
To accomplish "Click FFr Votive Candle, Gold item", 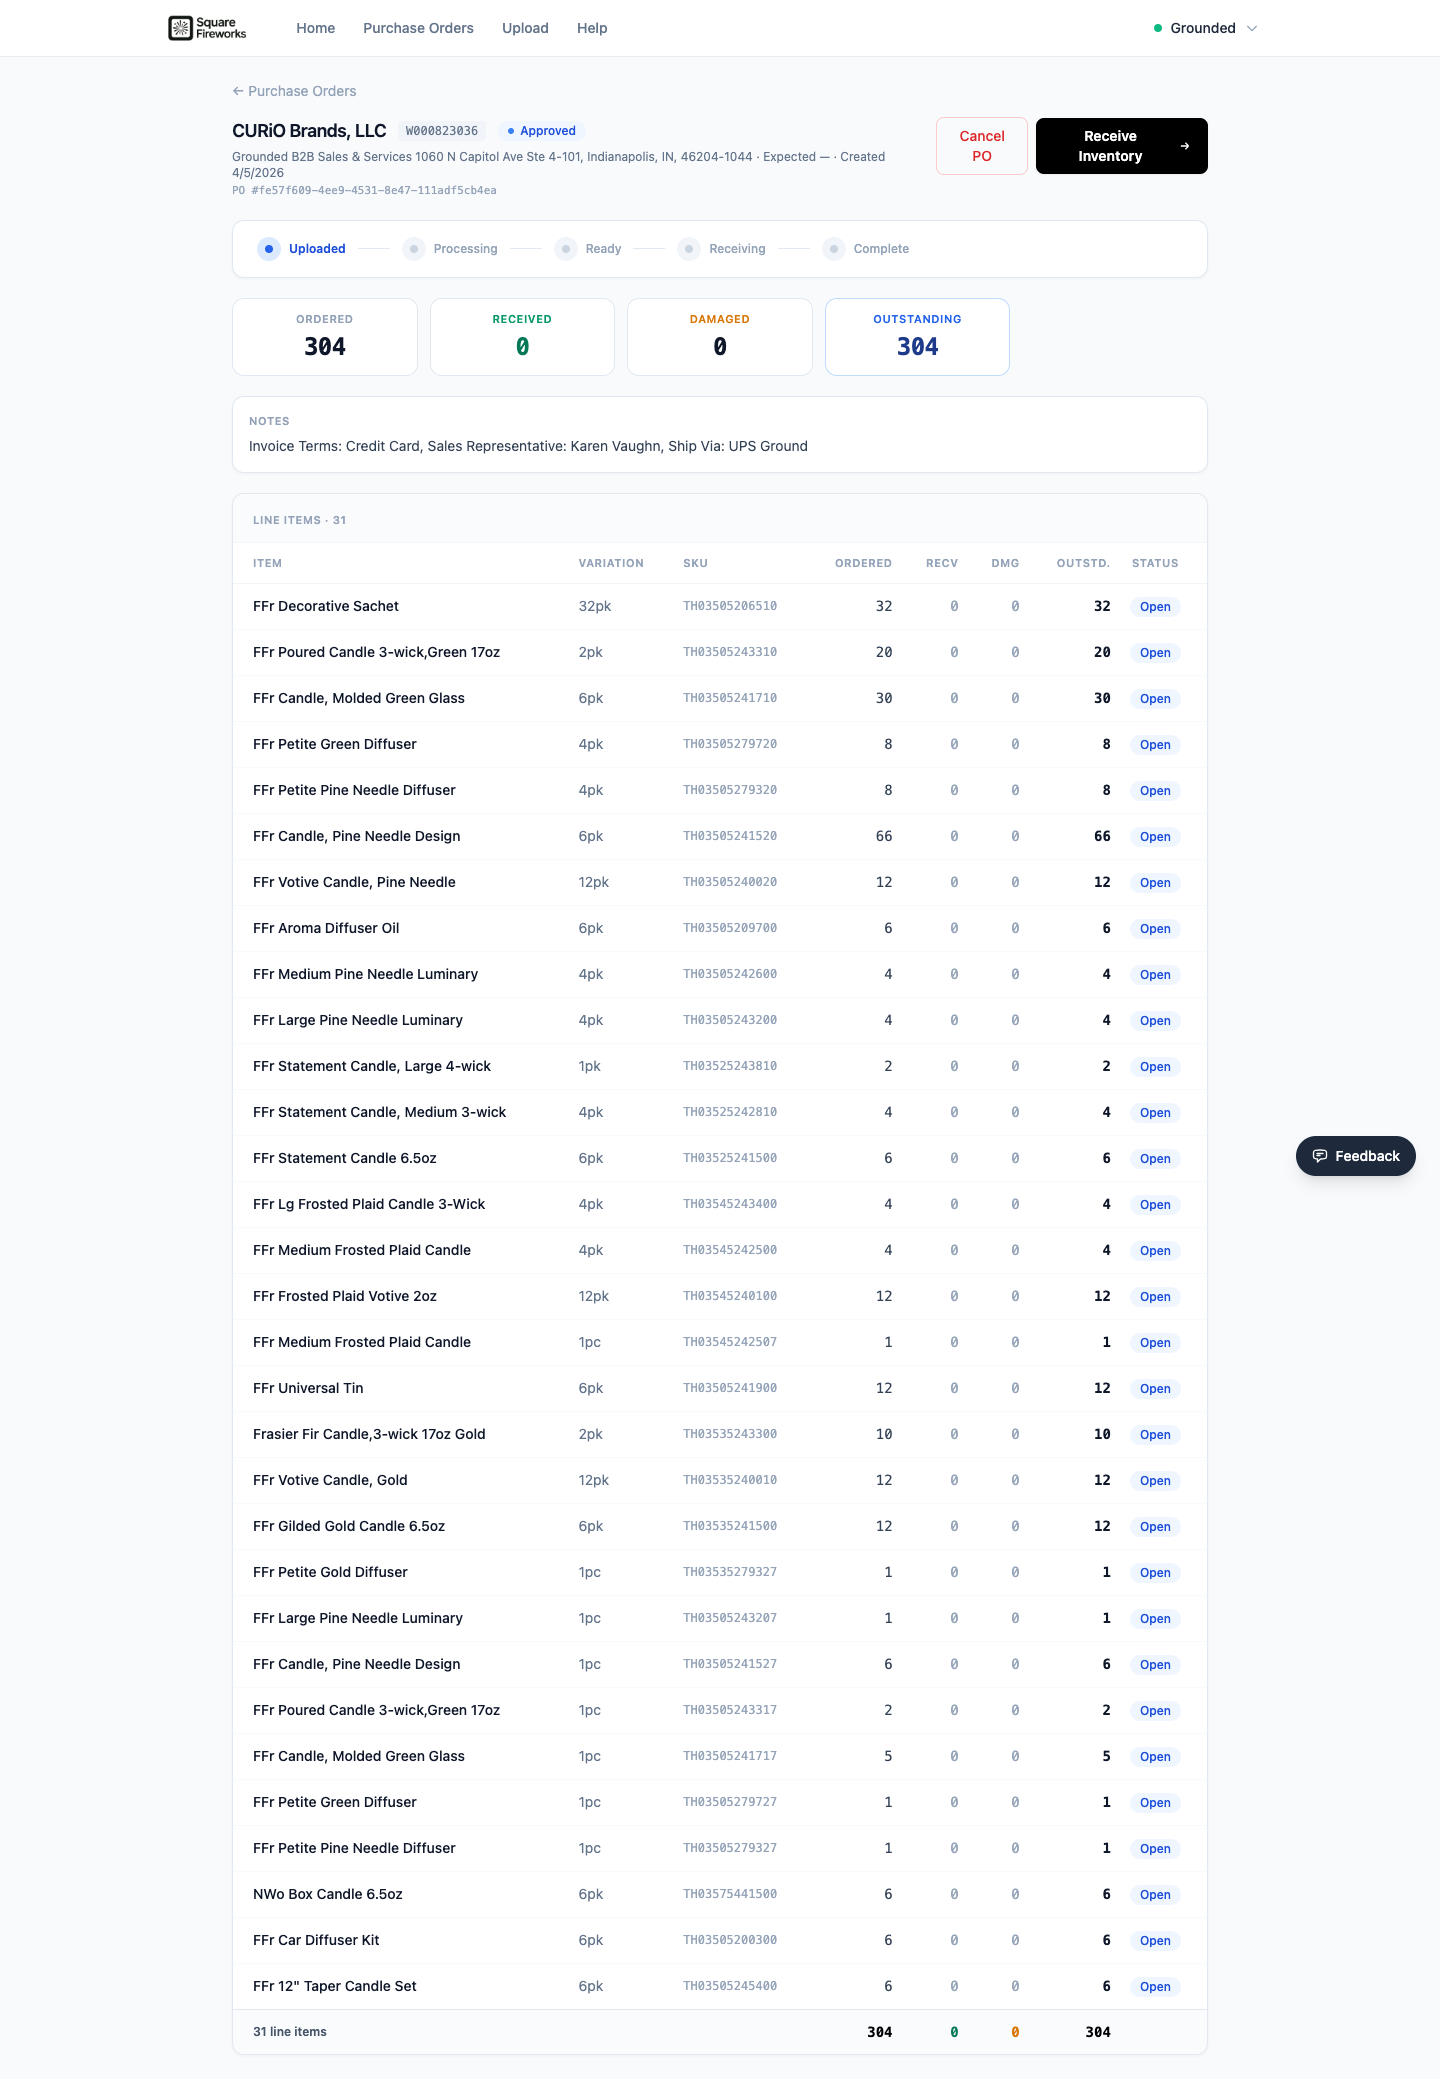I will tap(330, 1480).
